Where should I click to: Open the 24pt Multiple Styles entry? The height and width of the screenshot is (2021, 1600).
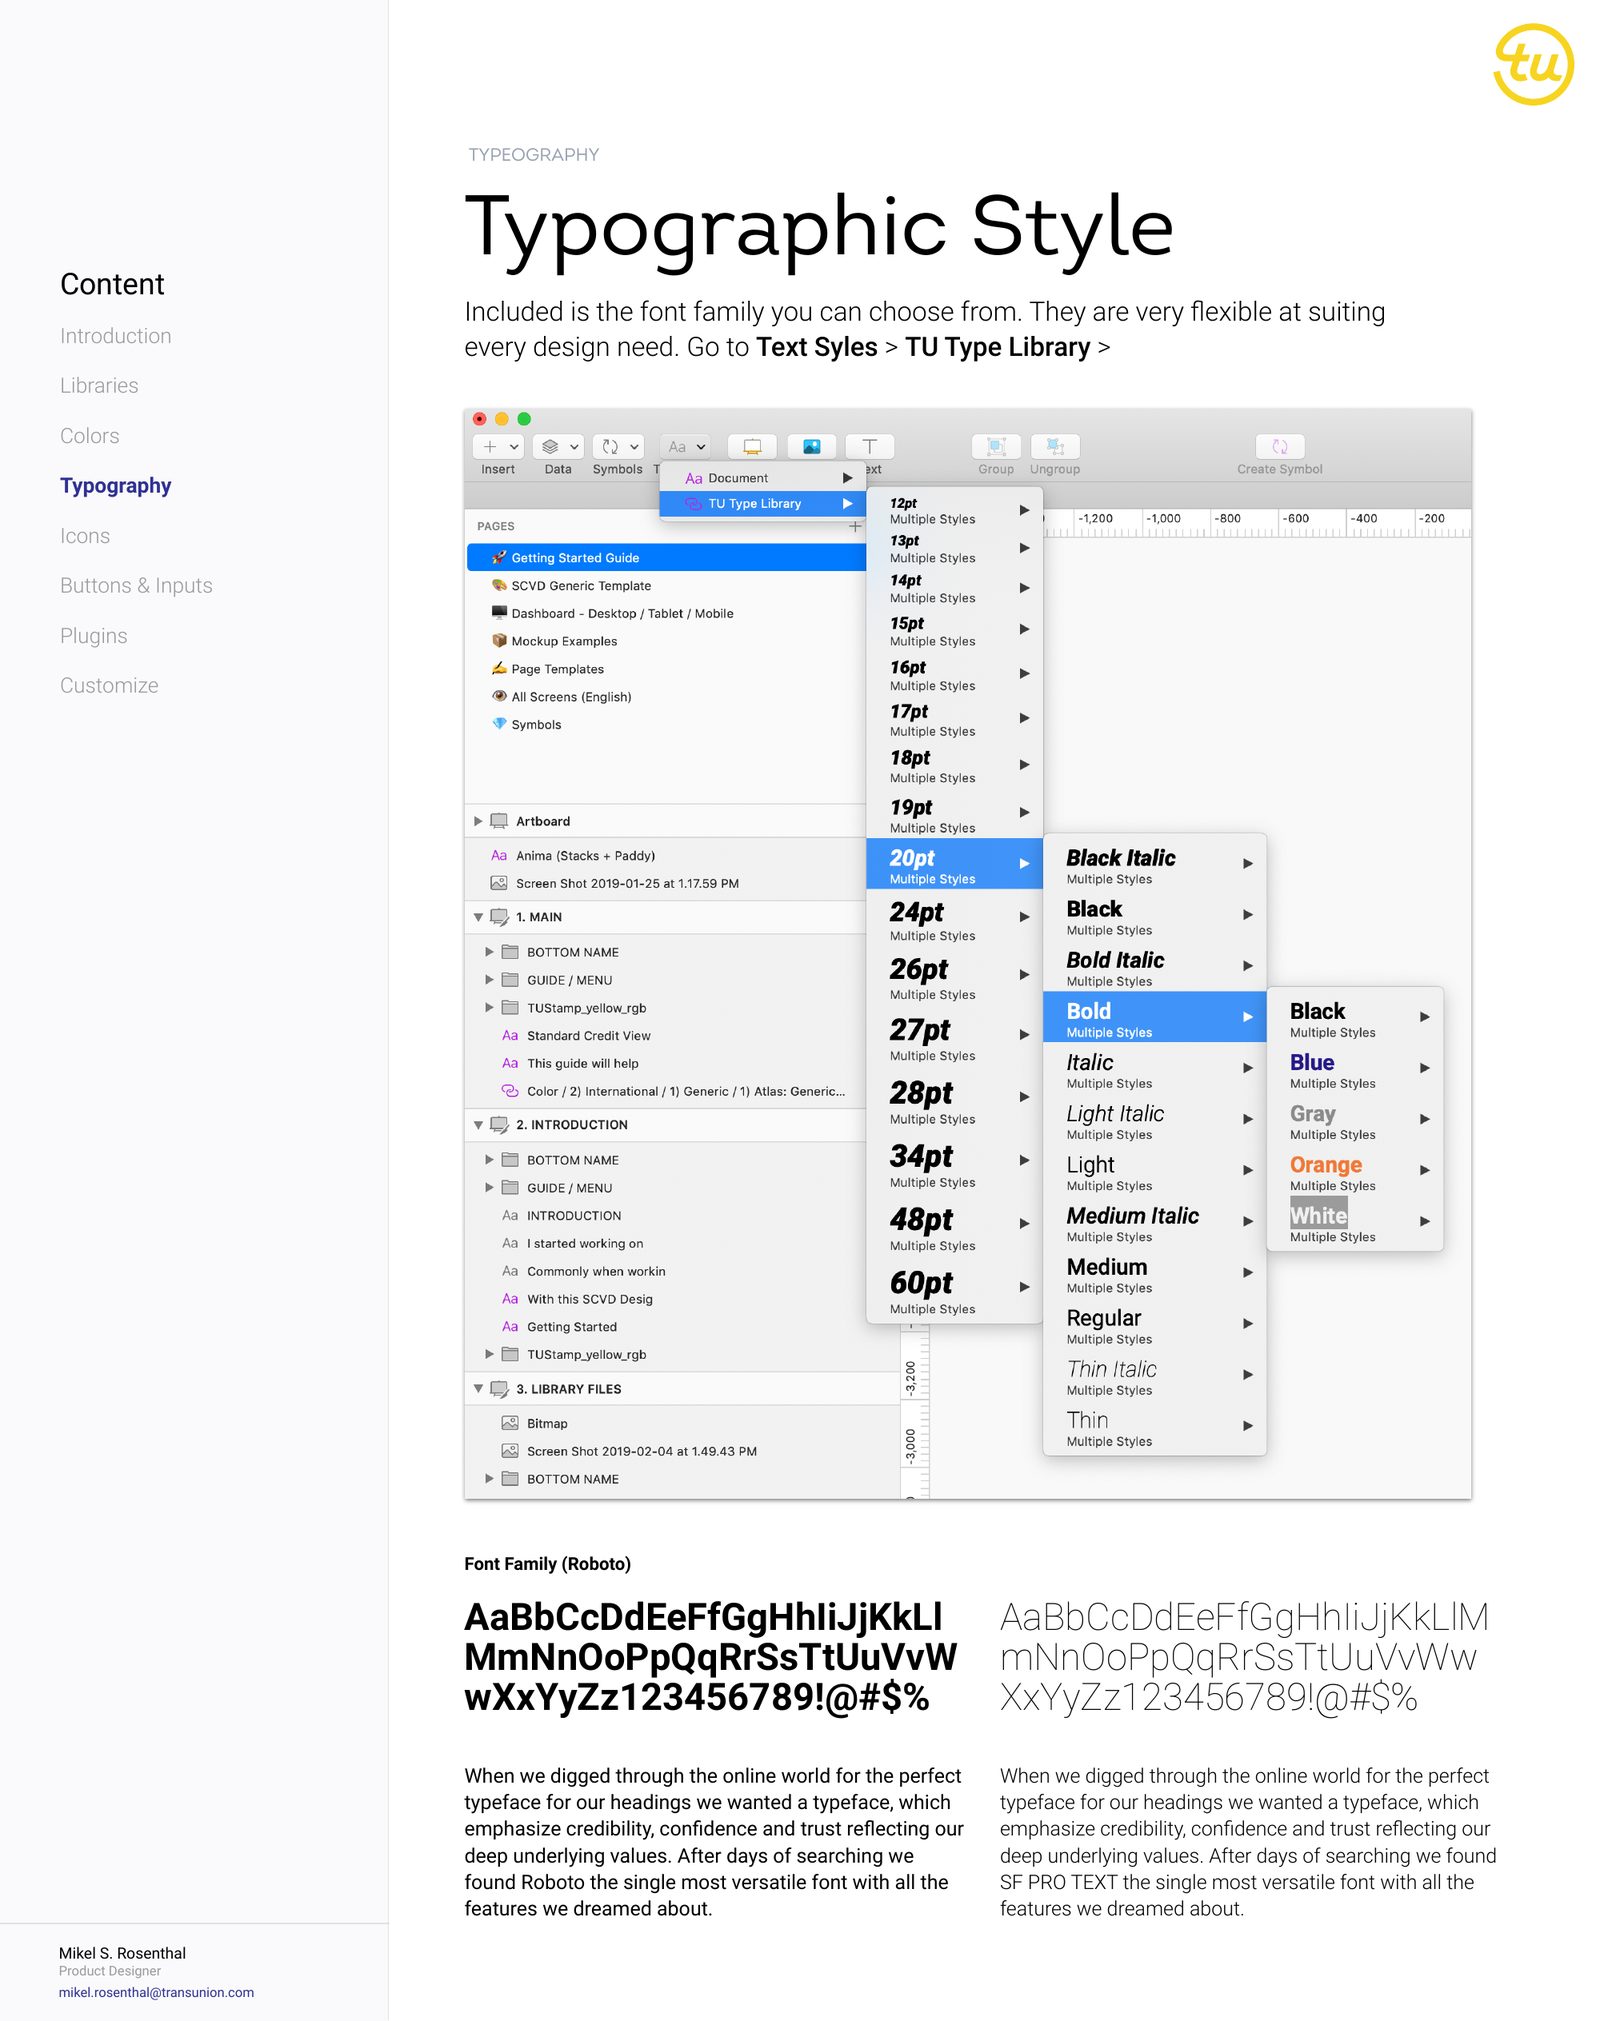point(954,920)
